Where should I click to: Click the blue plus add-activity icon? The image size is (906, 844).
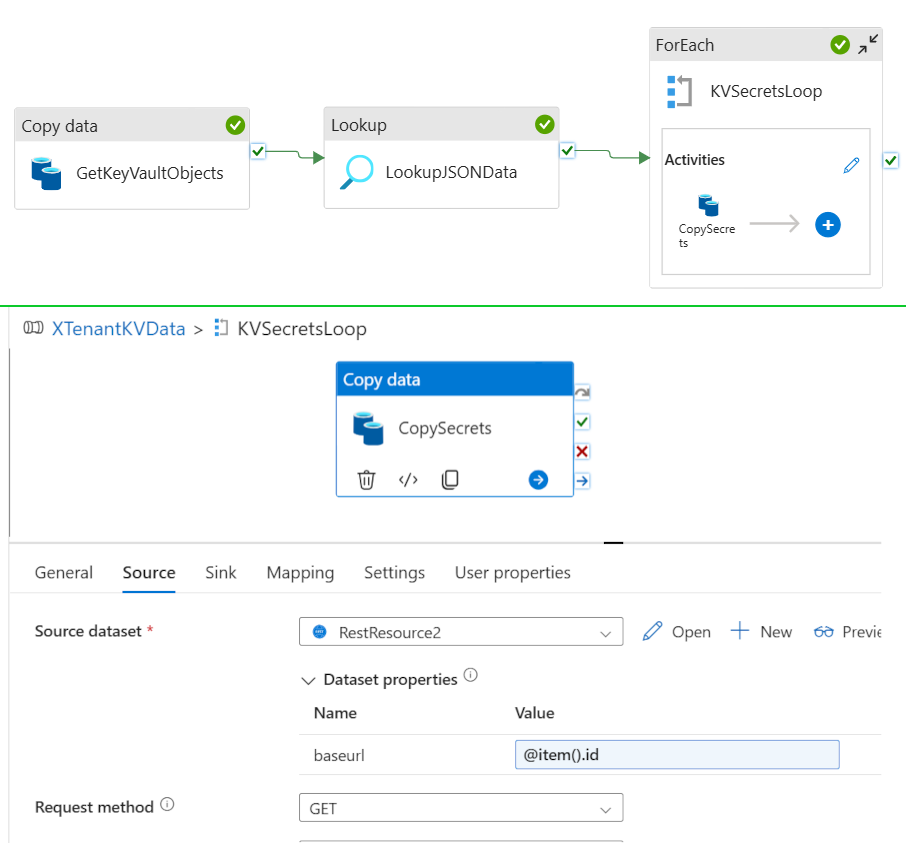827,225
